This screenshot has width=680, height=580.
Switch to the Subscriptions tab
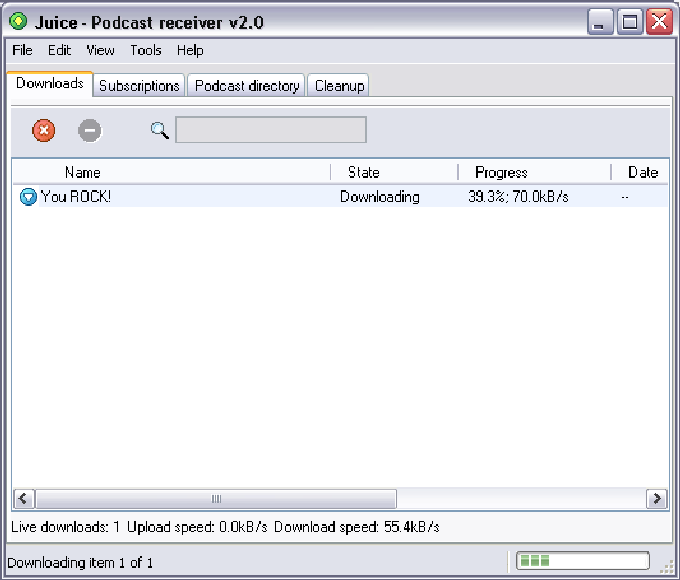(139, 85)
